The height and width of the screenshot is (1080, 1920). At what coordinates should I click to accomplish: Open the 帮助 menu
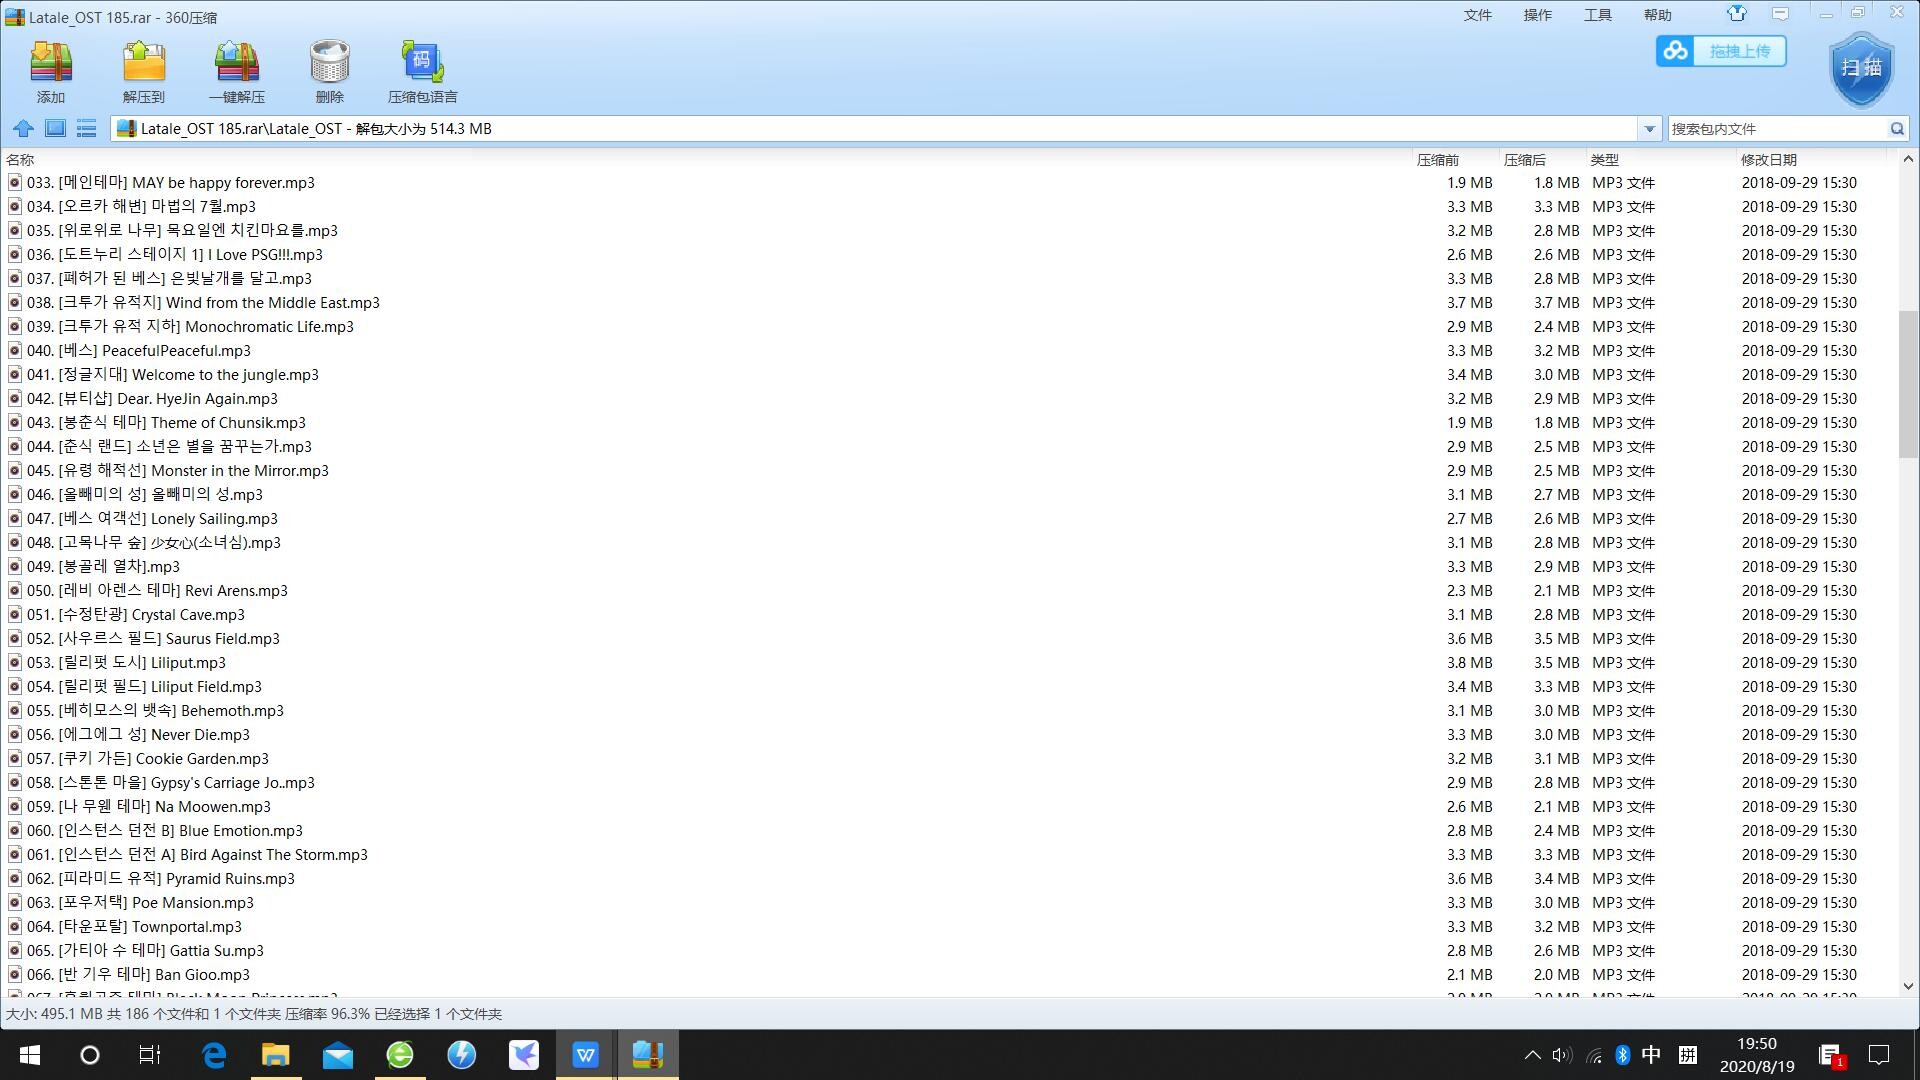pyautogui.click(x=1657, y=15)
